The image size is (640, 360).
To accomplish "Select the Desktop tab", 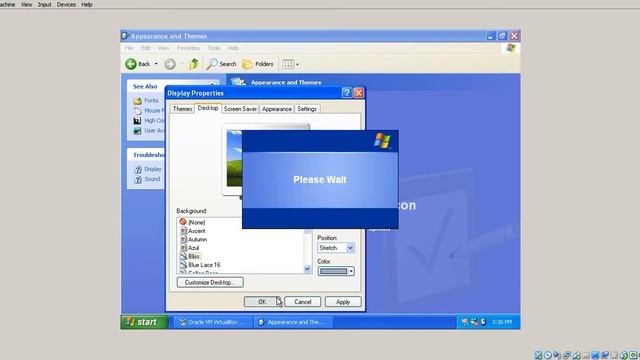I will (208, 108).
